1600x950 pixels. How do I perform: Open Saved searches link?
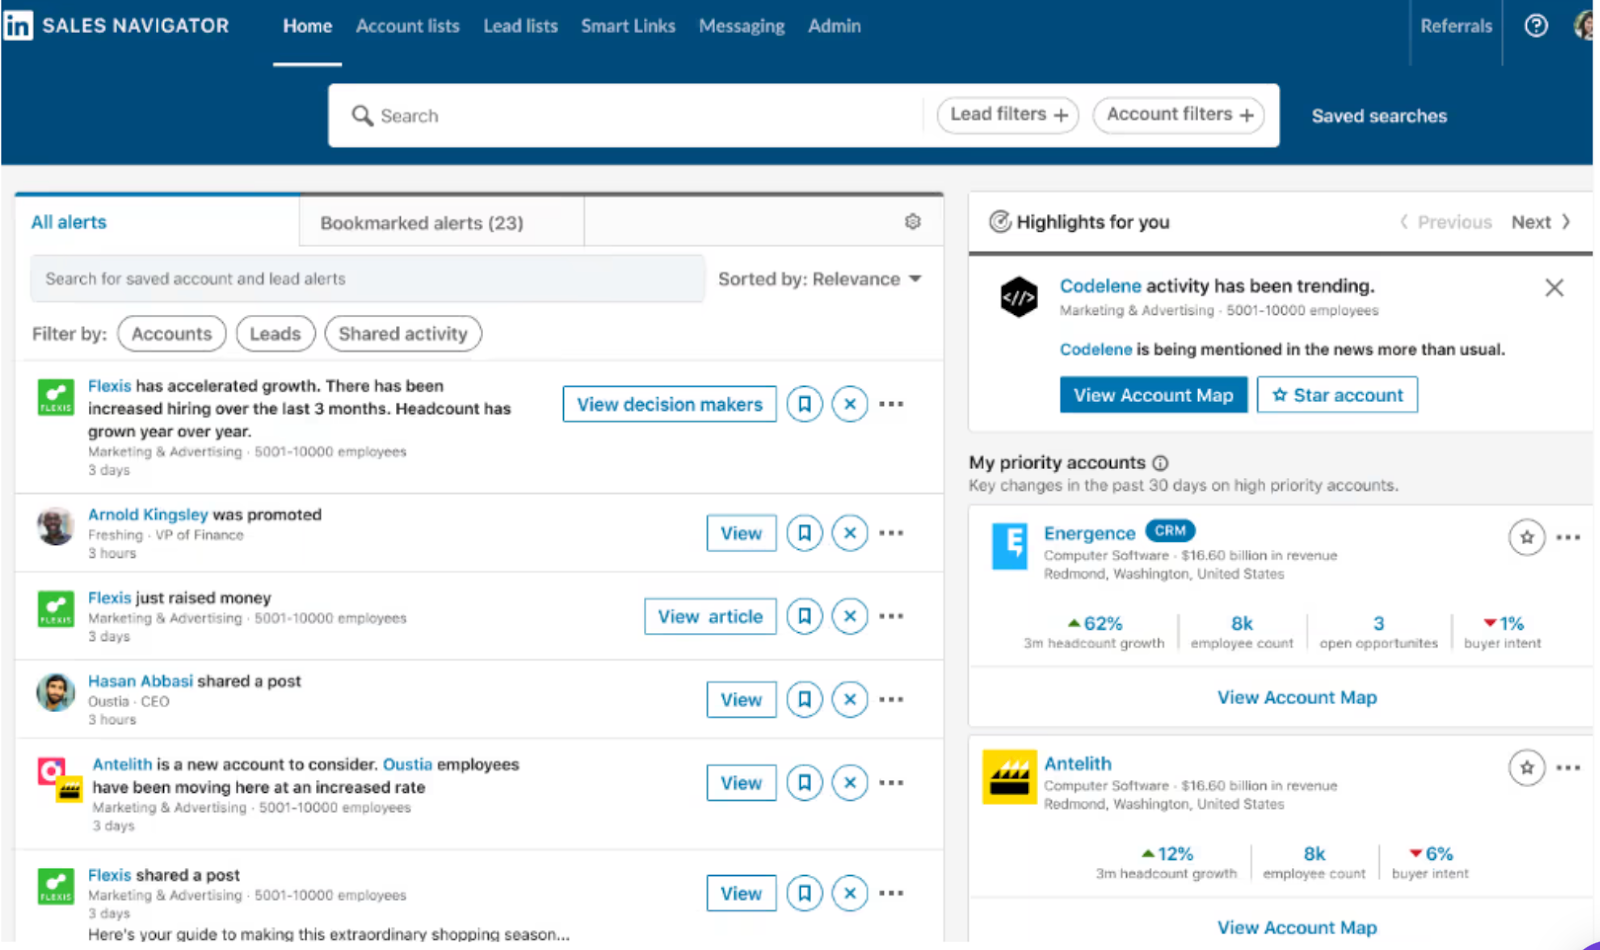[1379, 116]
